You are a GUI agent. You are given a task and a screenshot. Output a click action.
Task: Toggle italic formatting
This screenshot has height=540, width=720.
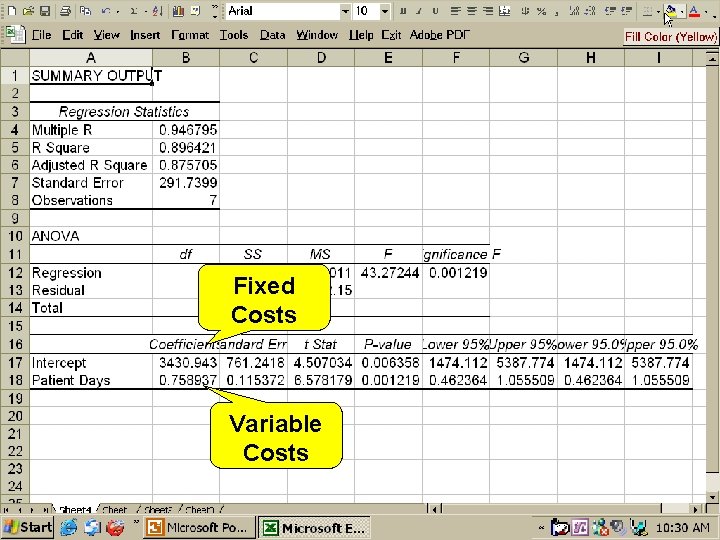[x=419, y=11]
